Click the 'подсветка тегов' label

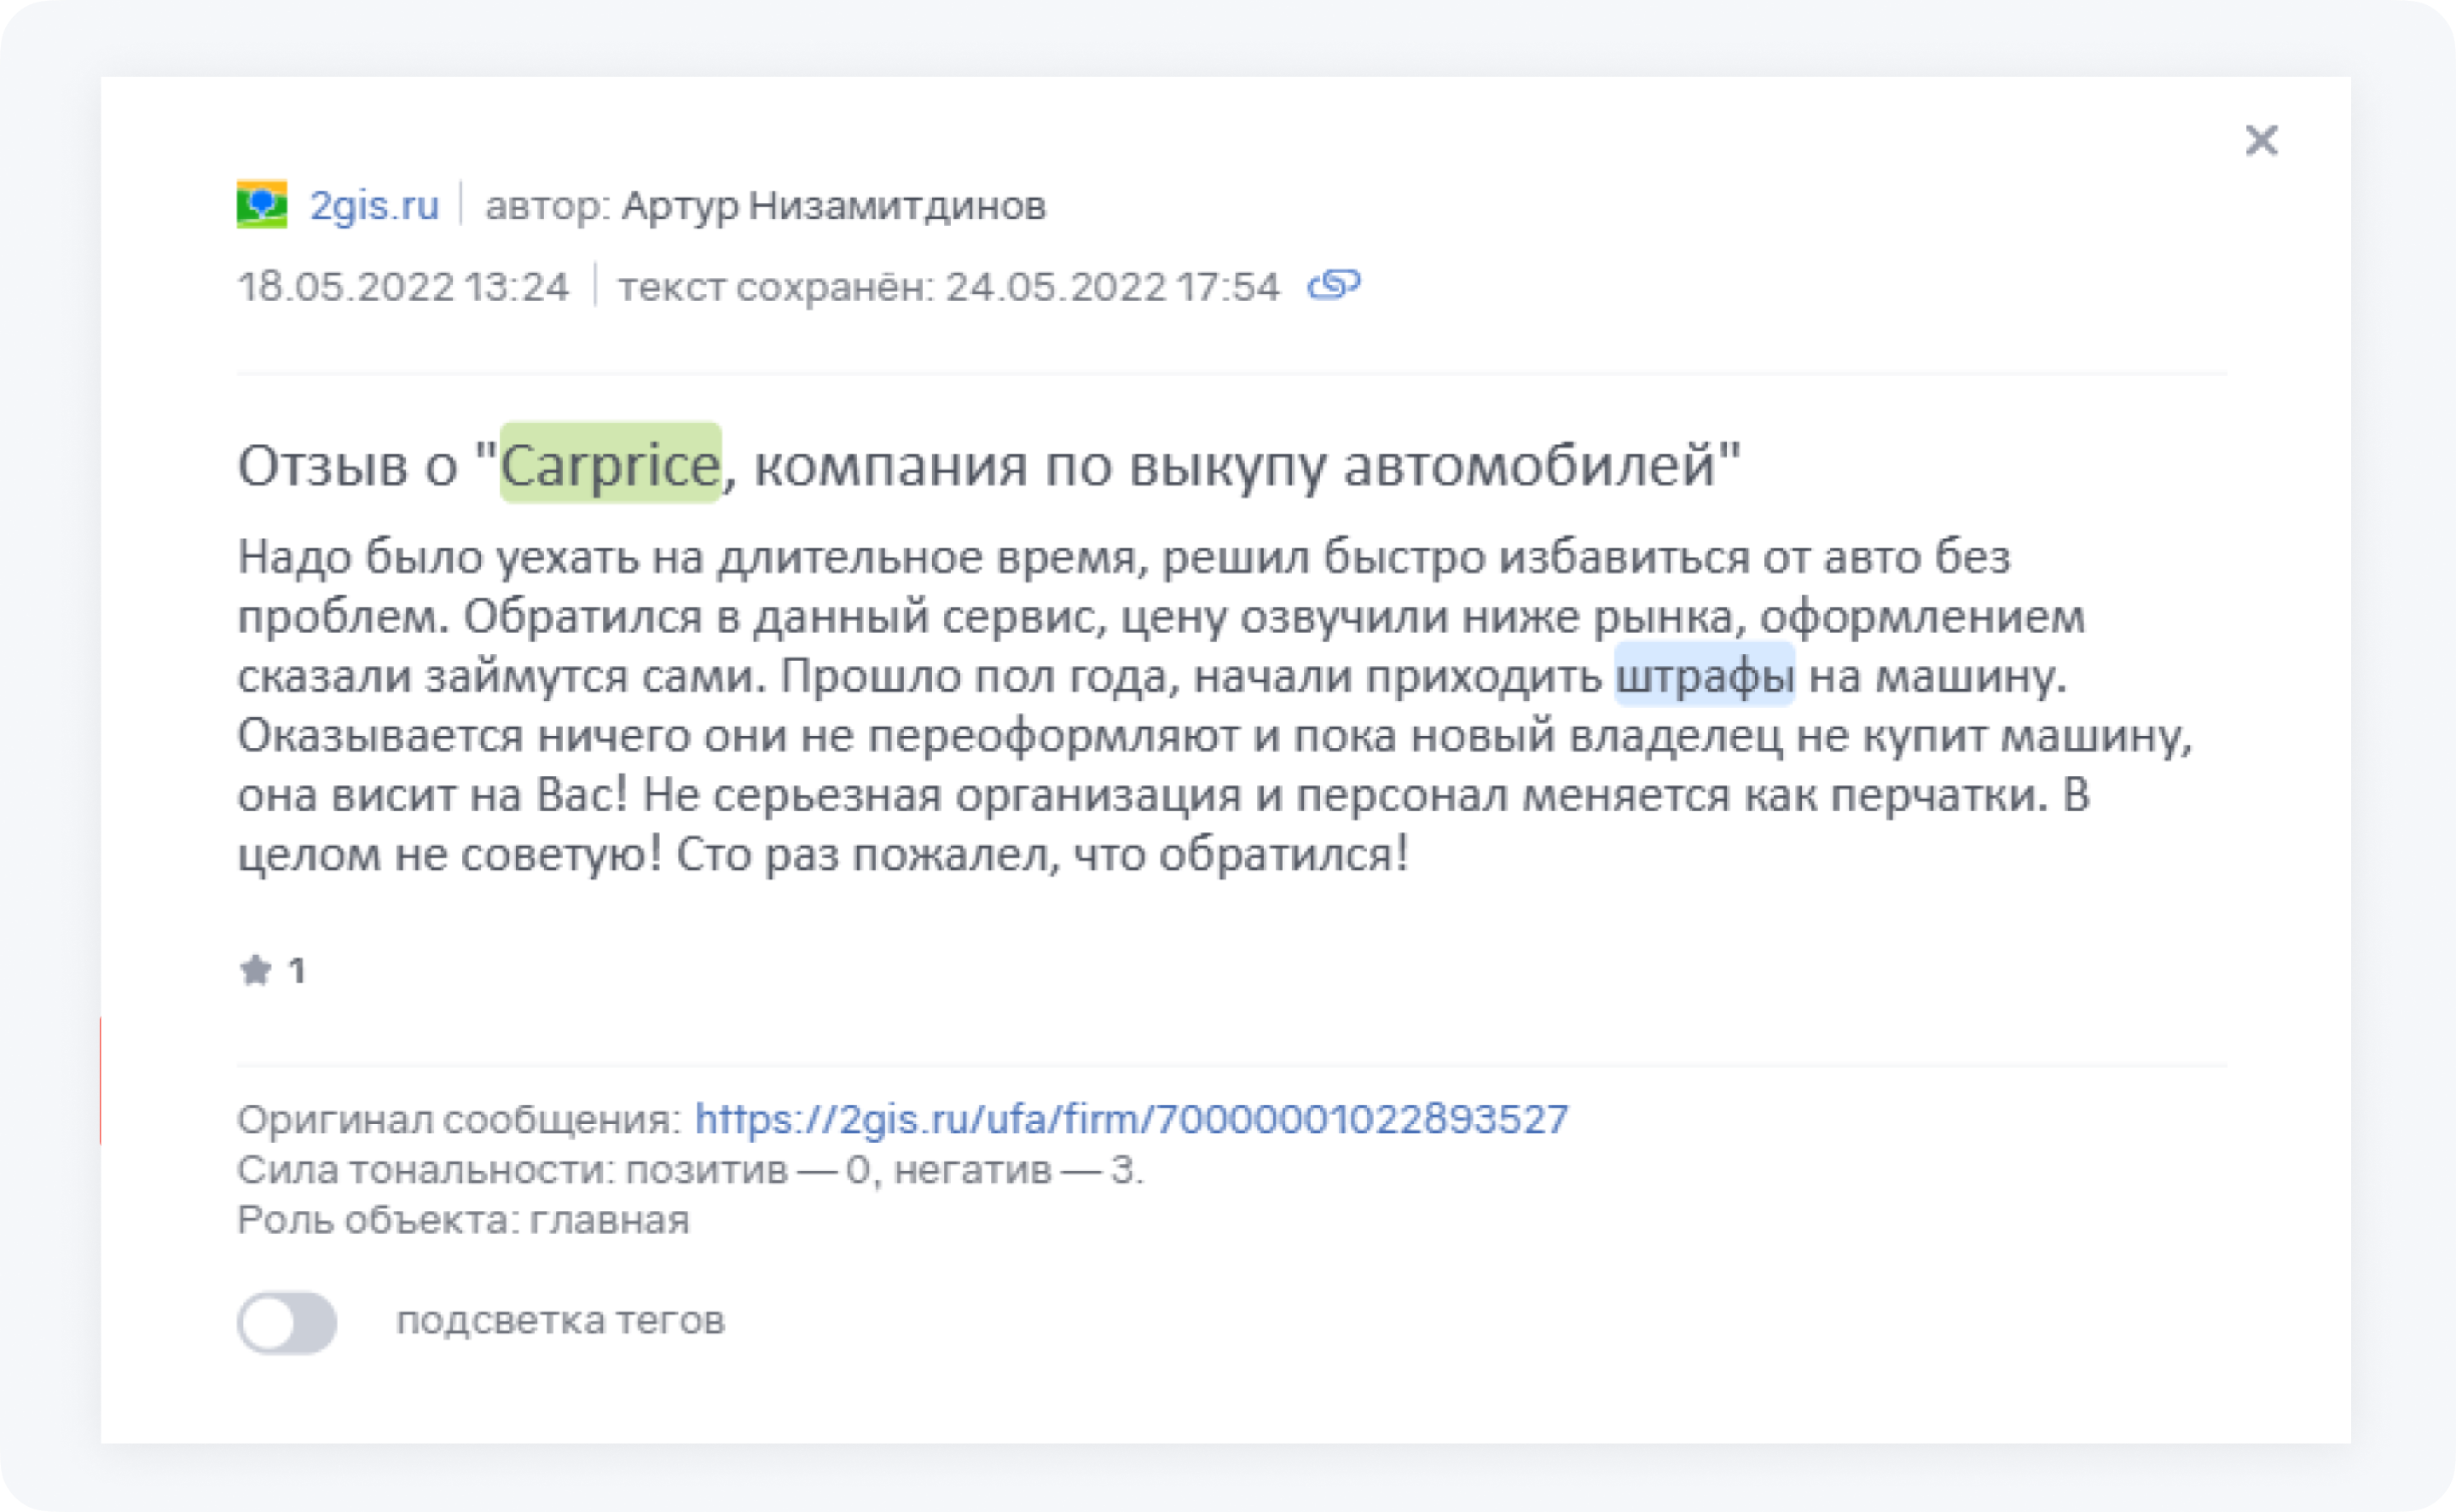coord(560,1321)
